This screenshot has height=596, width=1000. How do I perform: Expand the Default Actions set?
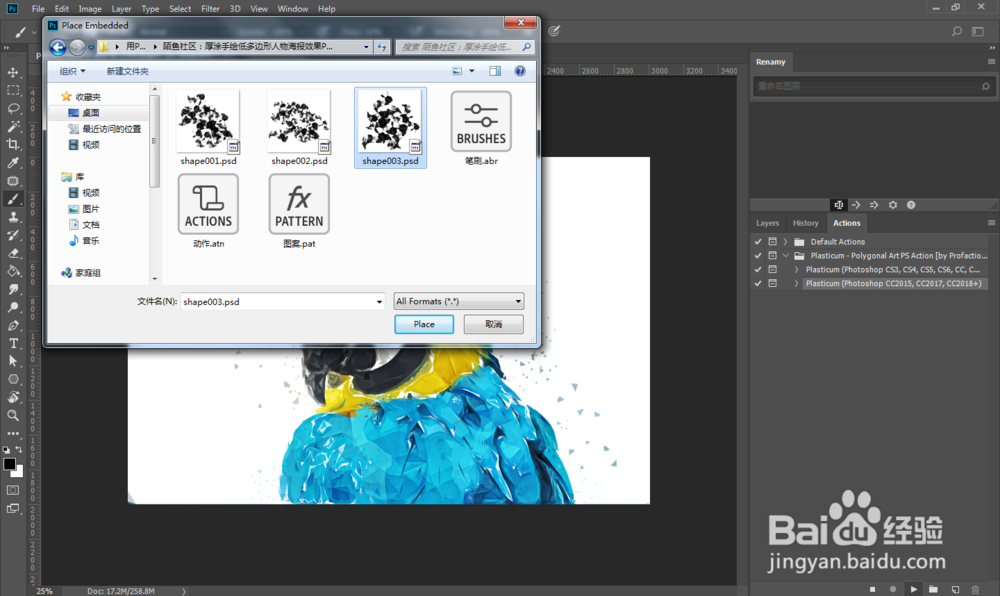(x=786, y=242)
